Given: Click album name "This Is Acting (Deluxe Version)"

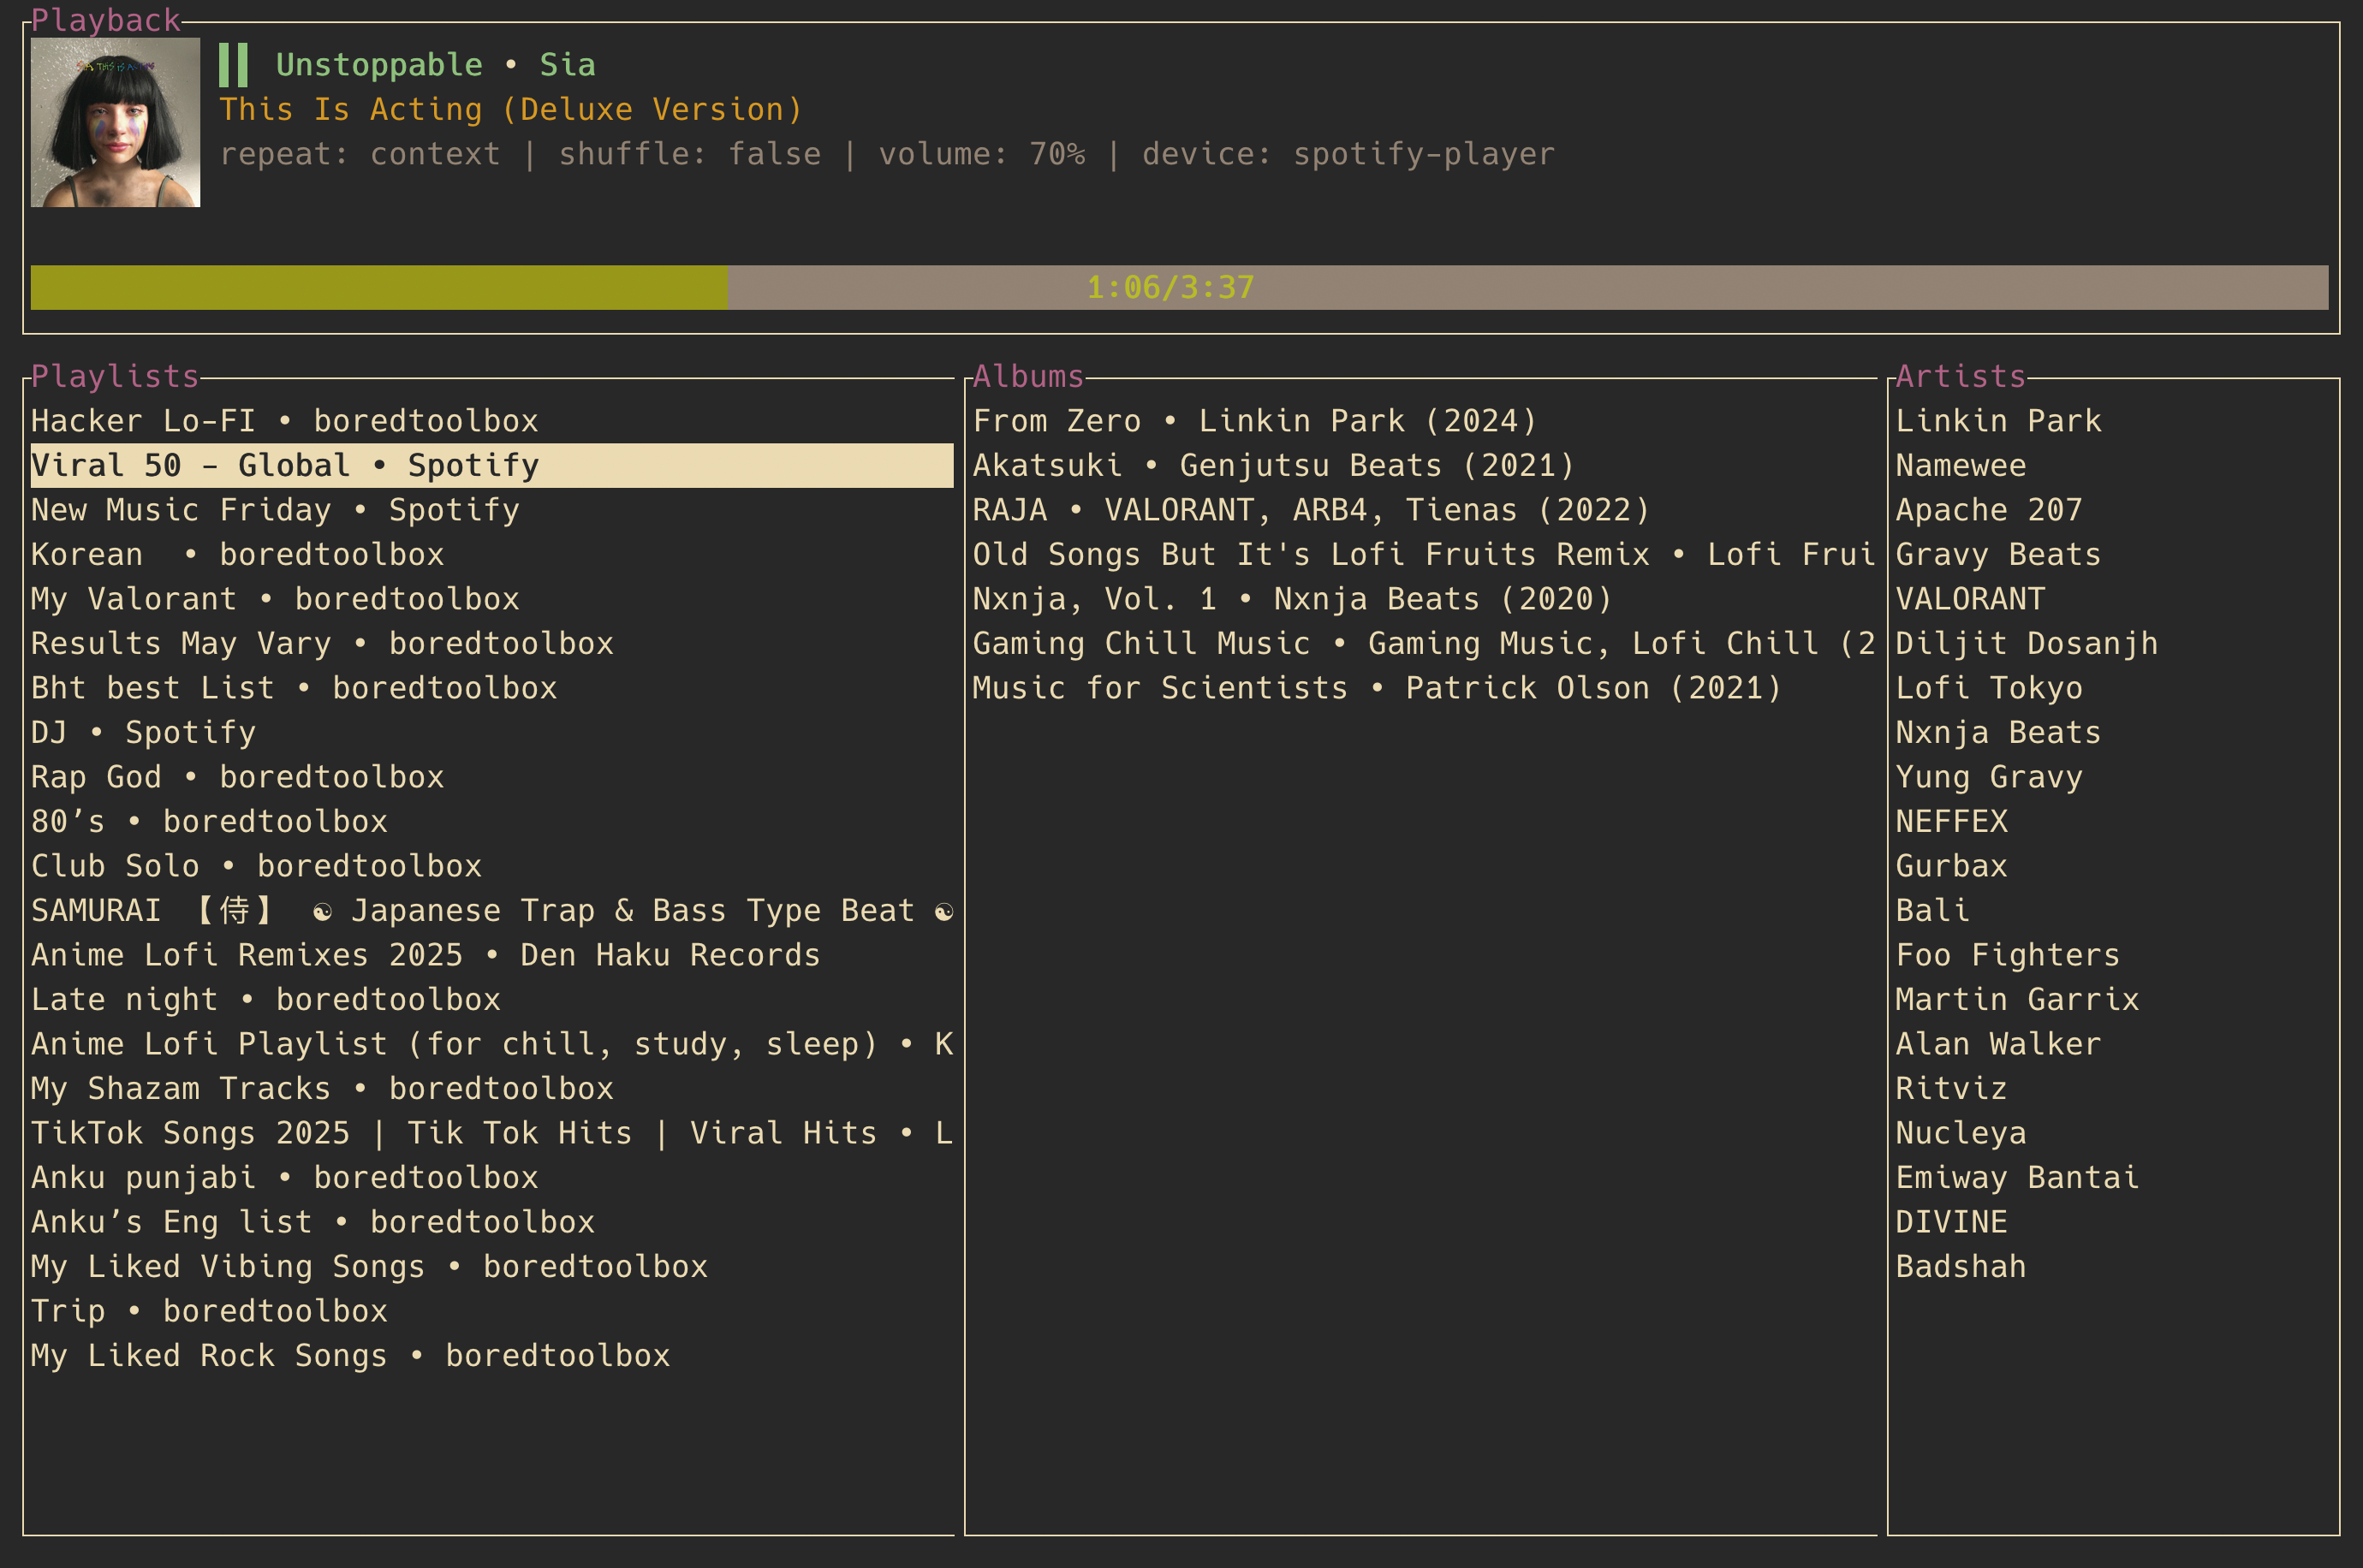Looking at the screenshot, I should click(511, 109).
